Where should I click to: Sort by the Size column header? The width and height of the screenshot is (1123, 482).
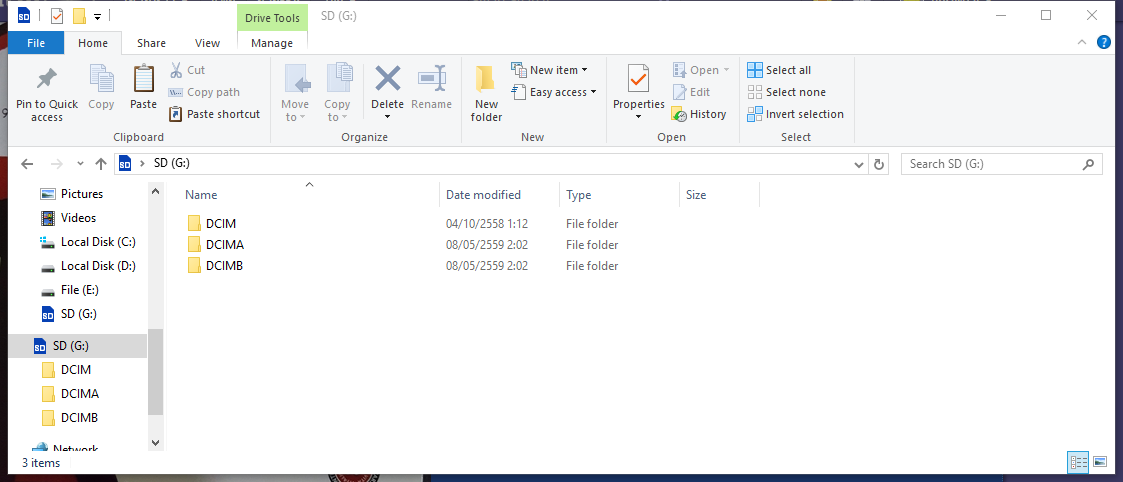(x=696, y=195)
